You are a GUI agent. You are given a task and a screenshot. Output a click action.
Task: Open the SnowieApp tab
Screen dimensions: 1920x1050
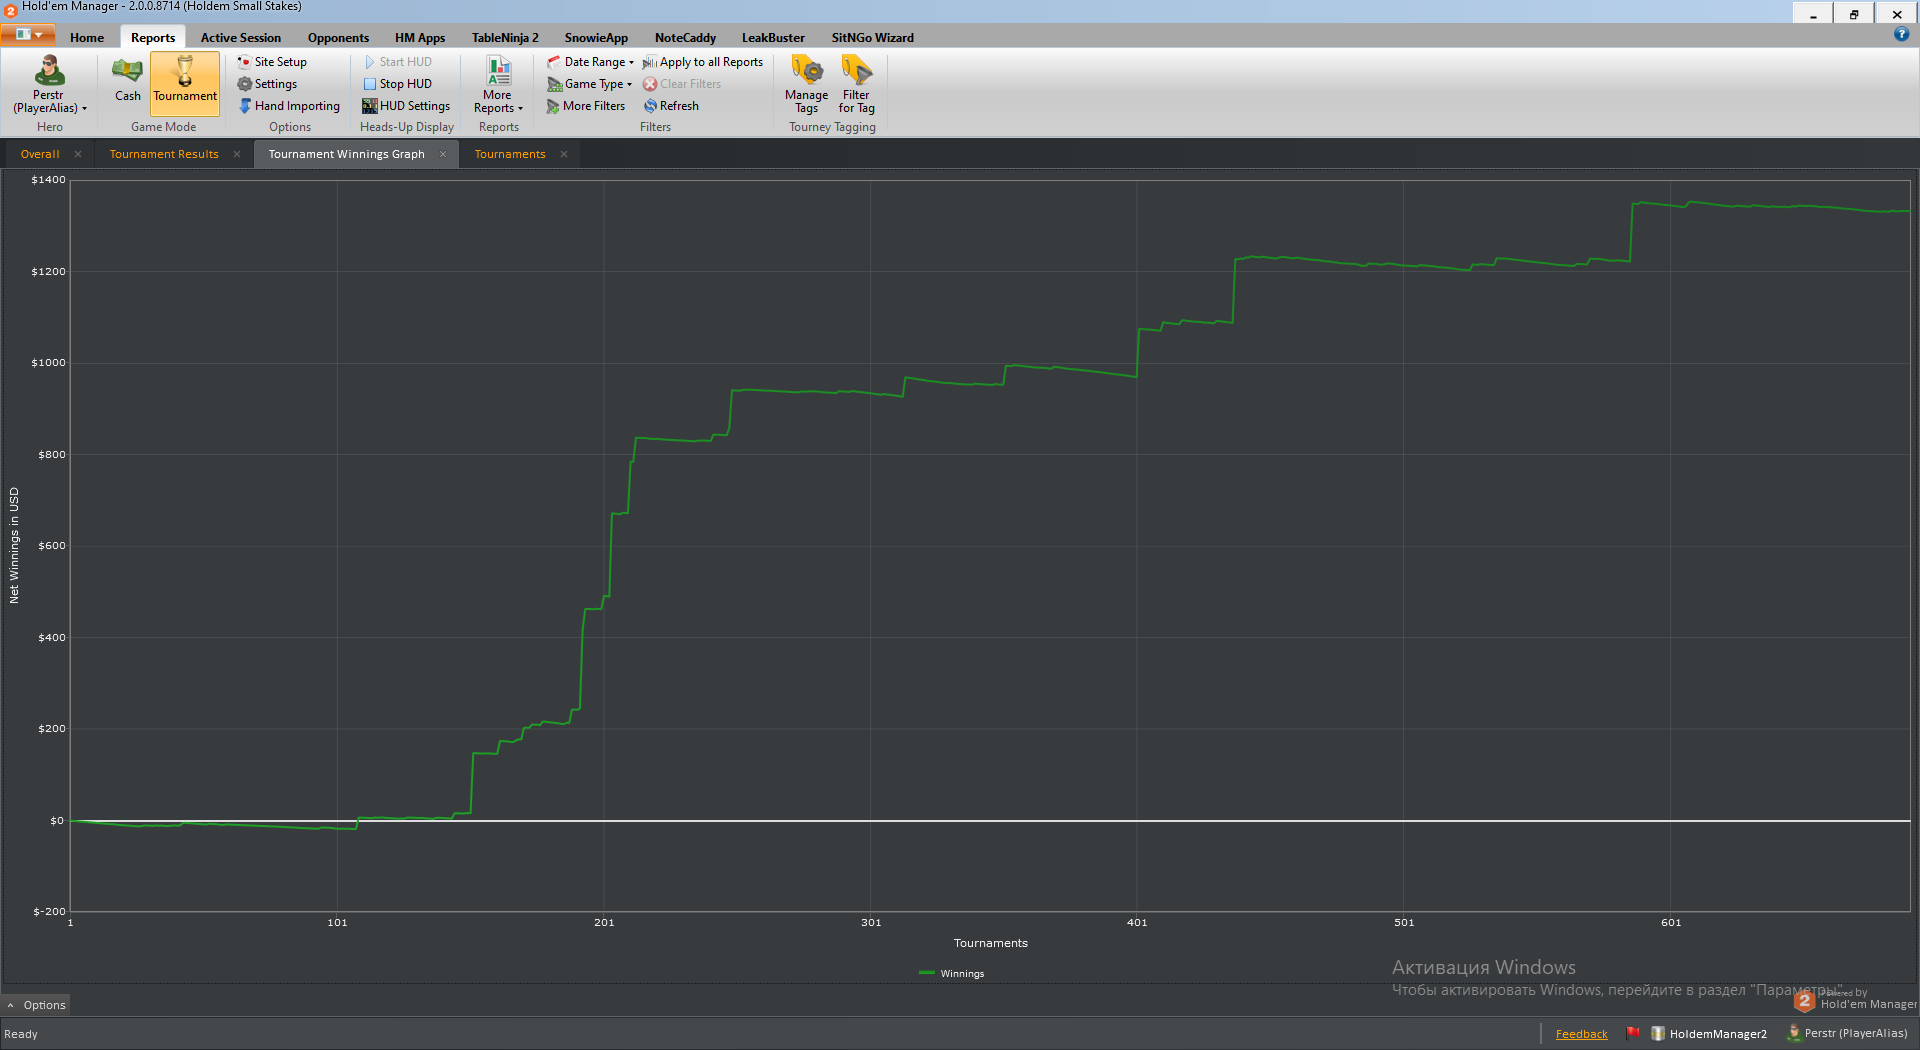(596, 38)
